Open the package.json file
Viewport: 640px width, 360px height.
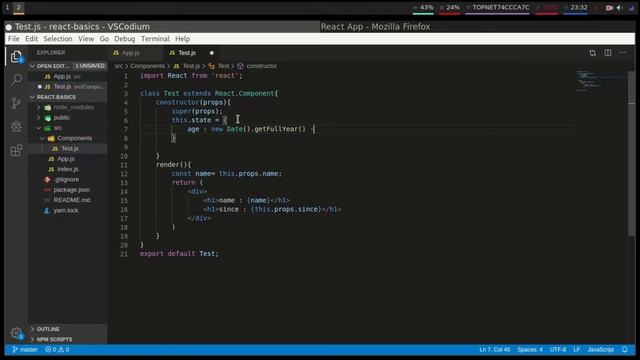(67, 190)
